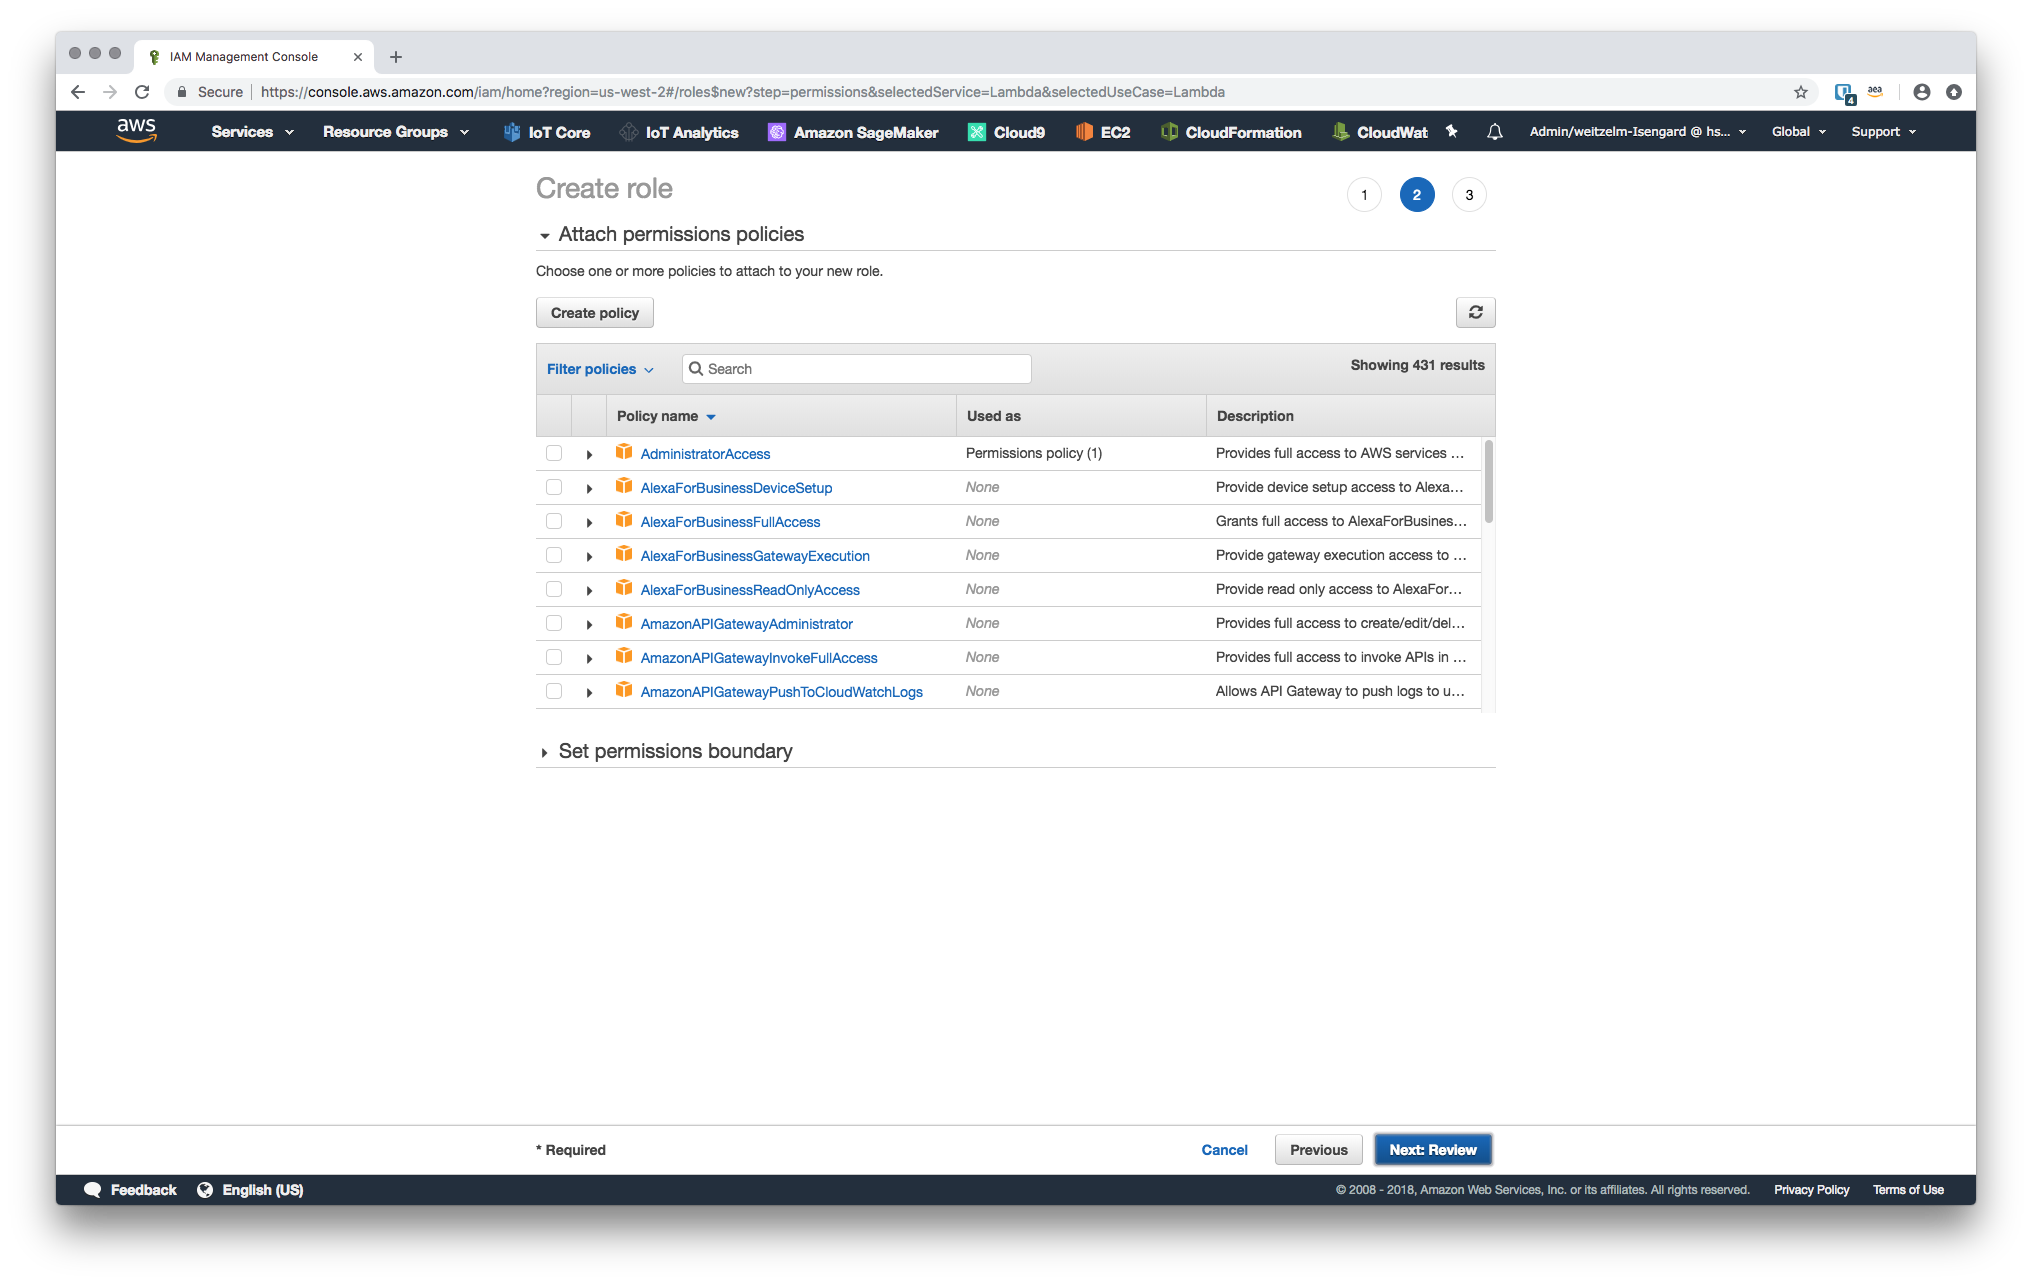Open the Support menu

[1883, 132]
